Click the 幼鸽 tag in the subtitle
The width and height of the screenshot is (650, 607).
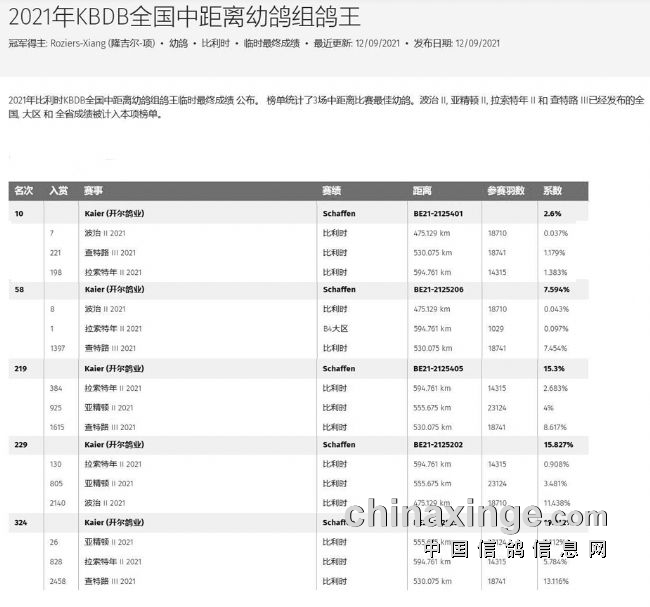pos(178,44)
